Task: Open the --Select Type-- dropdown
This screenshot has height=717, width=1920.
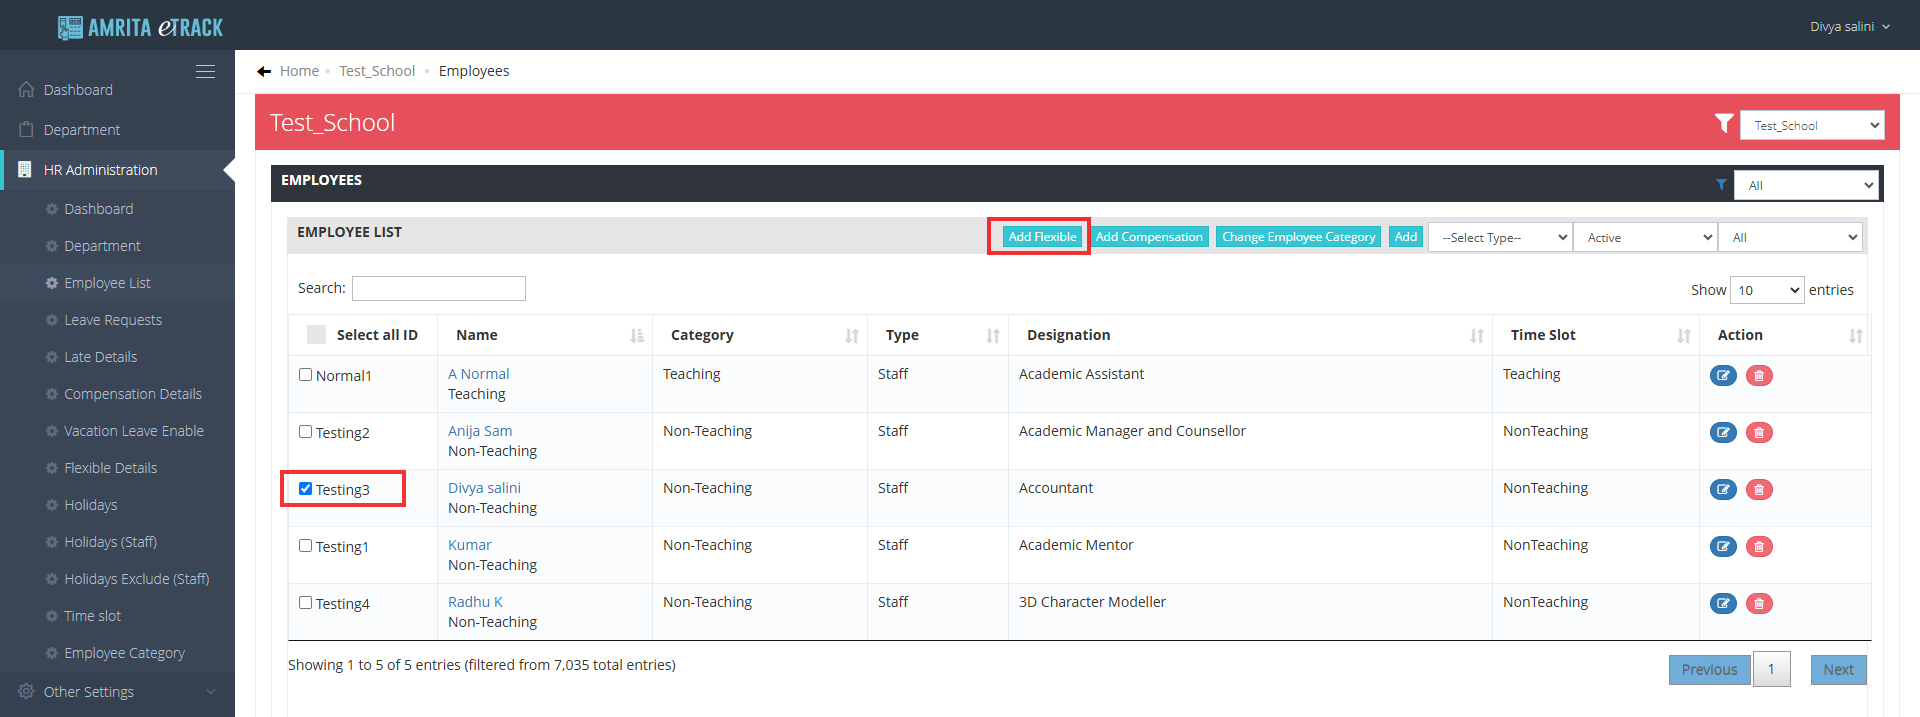Action: [x=1499, y=238]
